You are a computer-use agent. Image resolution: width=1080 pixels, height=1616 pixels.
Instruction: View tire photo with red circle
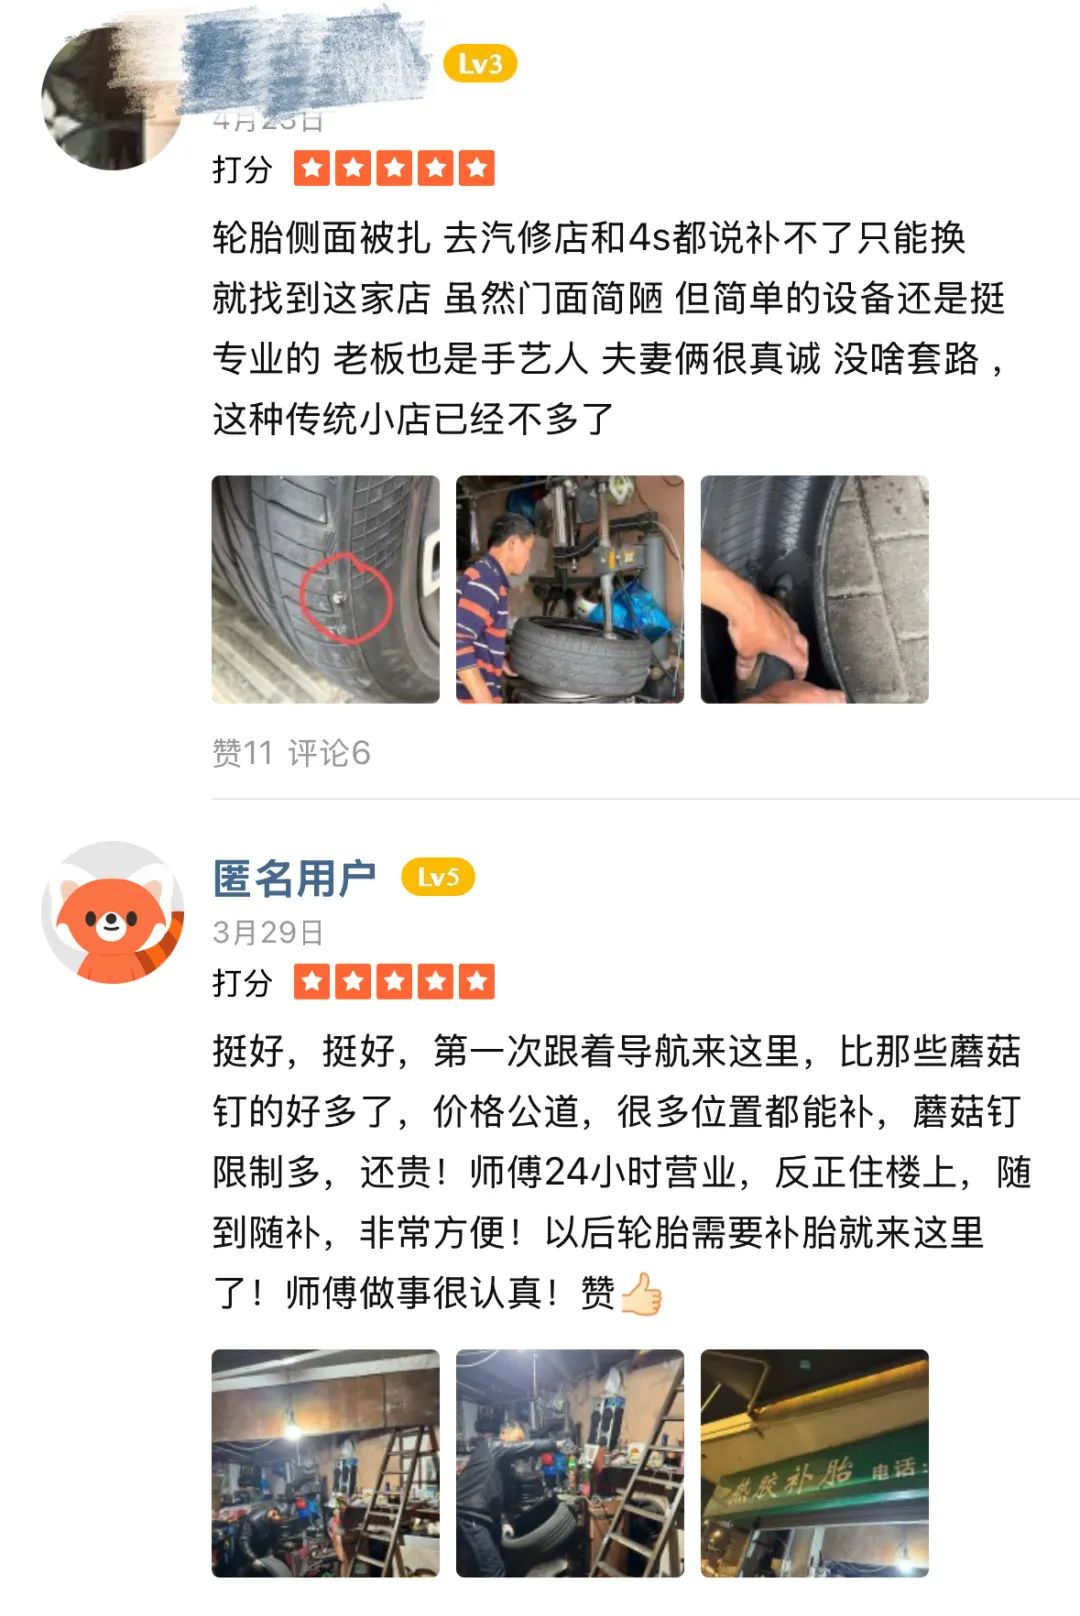pyautogui.click(x=326, y=589)
